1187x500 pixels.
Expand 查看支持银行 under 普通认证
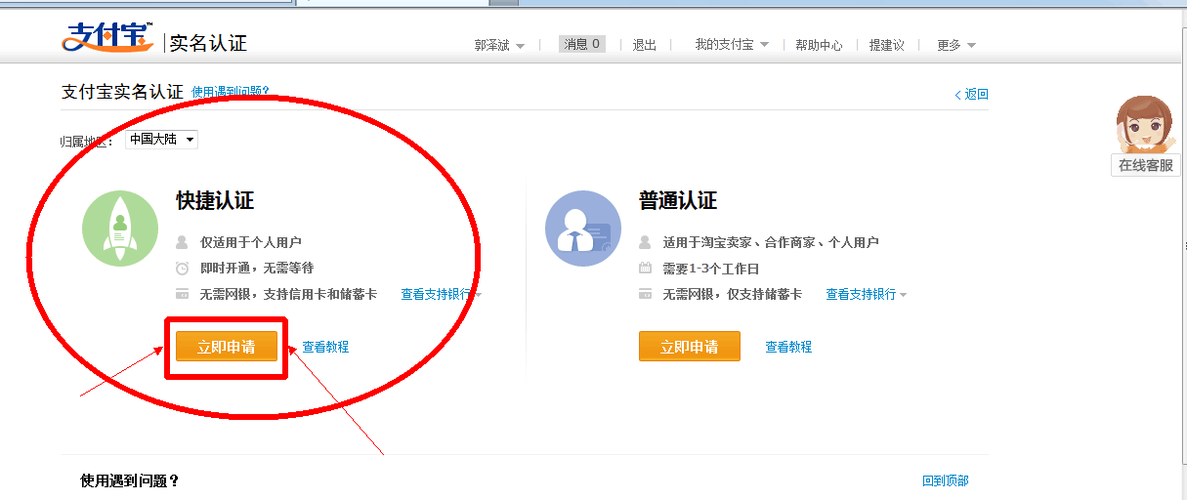[865, 294]
